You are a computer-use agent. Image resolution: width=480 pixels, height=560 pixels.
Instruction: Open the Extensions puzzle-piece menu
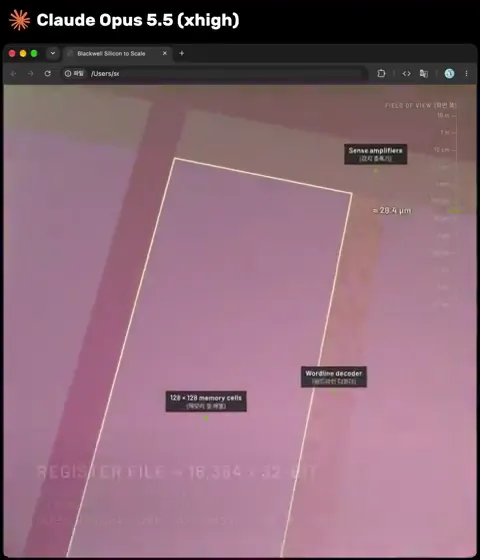tap(381, 74)
